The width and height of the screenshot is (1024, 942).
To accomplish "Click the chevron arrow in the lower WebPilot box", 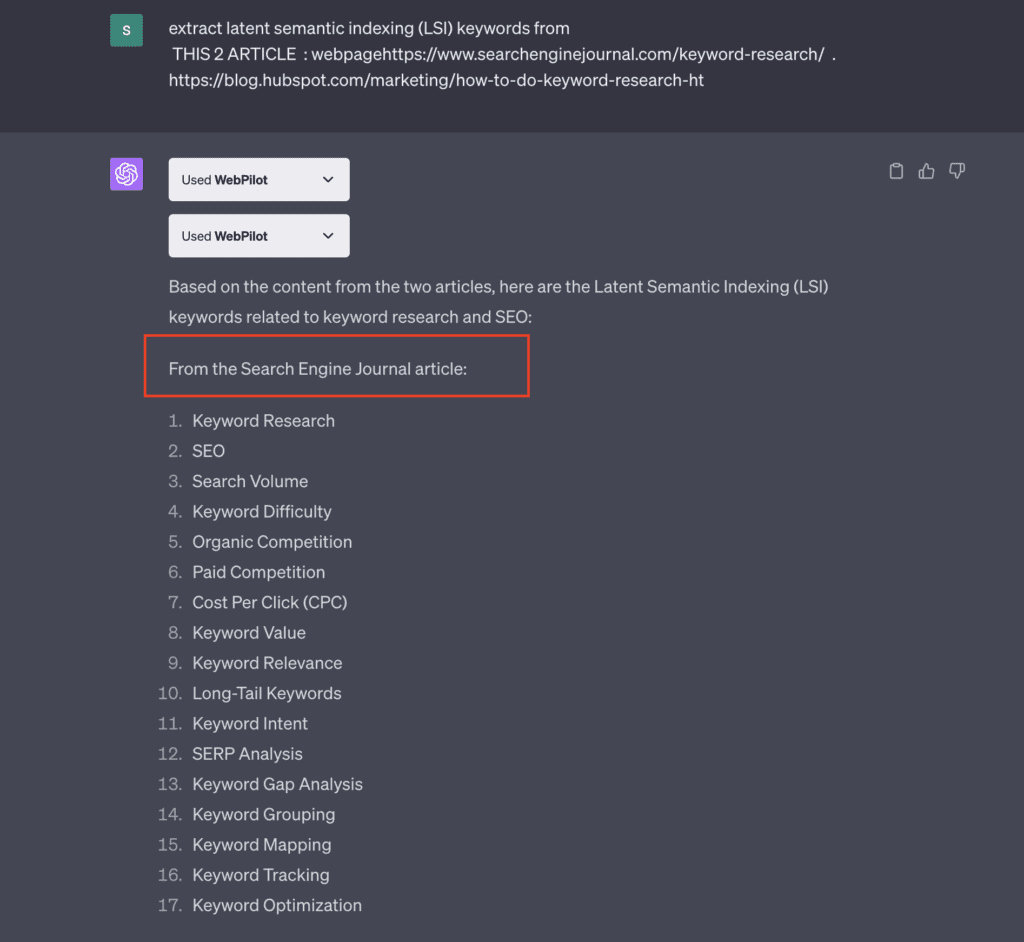I will point(328,236).
